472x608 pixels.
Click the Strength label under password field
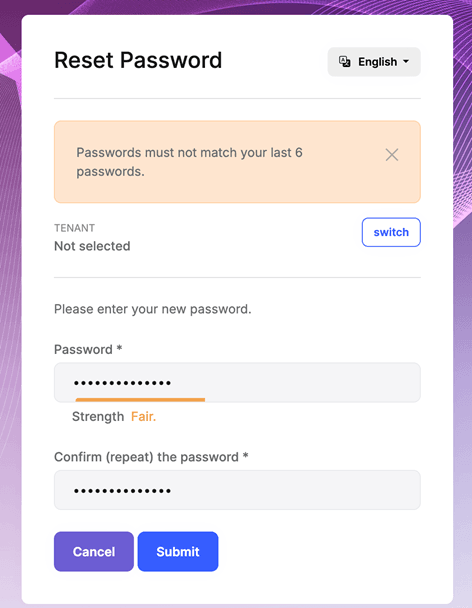[x=98, y=416]
